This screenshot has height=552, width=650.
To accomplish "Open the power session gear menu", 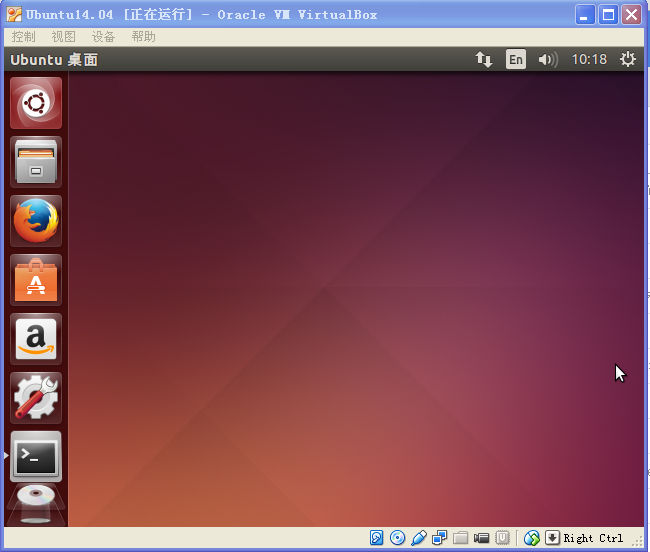I will point(628,59).
